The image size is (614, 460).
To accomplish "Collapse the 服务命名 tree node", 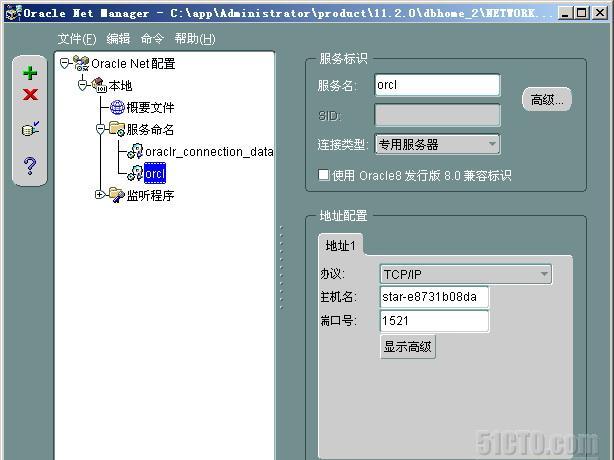I will tap(100, 129).
